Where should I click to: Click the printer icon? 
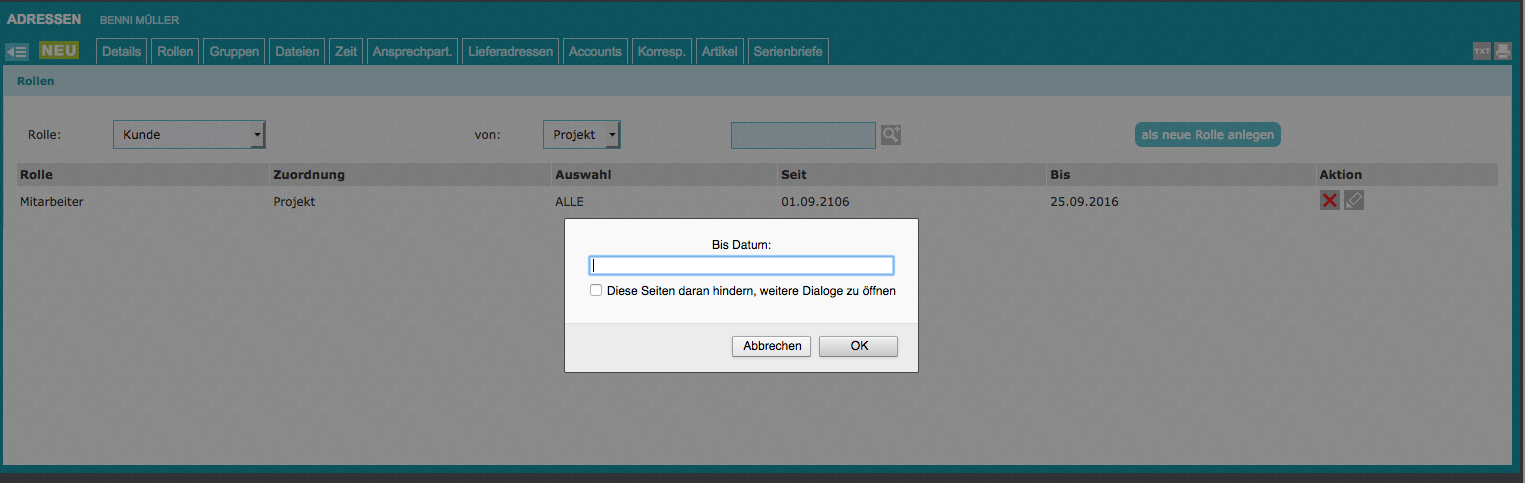tap(1502, 52)
